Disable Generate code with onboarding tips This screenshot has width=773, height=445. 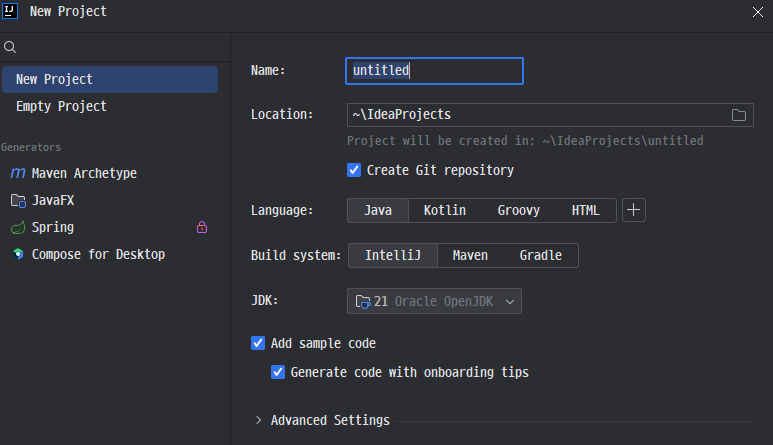pyautogui.click(x=278, y=372)
